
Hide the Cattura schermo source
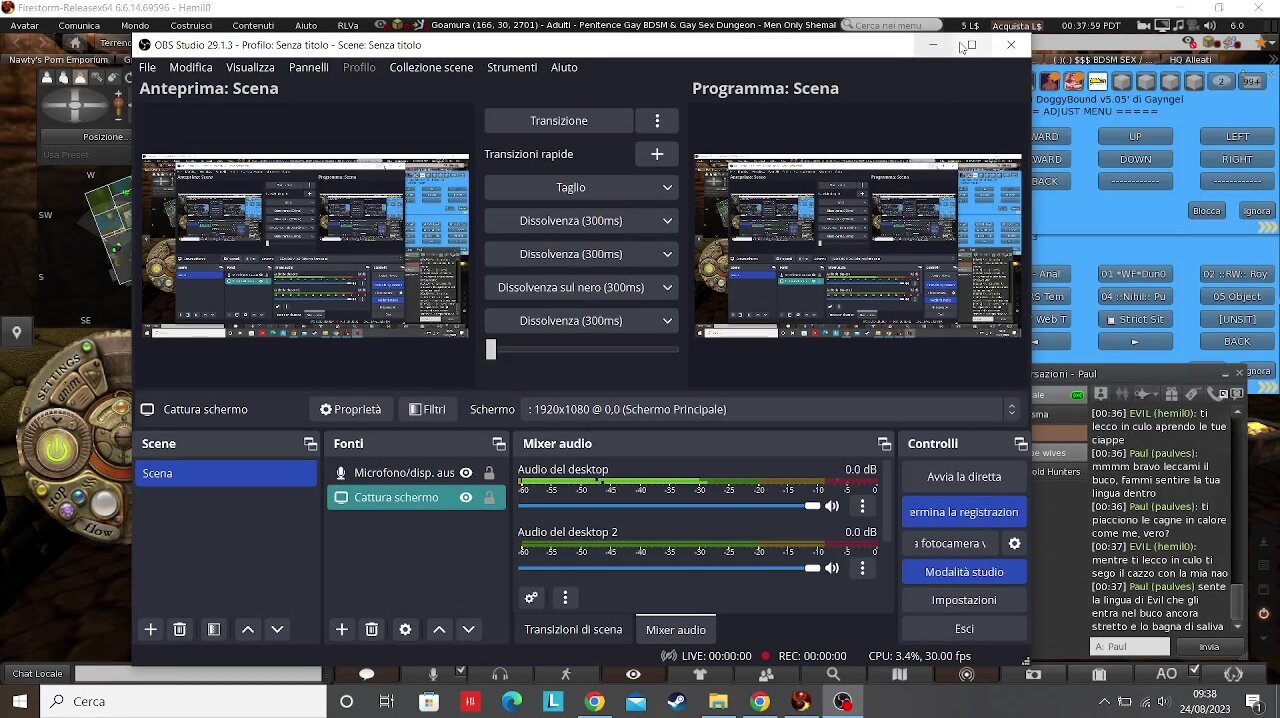(466, 497)
